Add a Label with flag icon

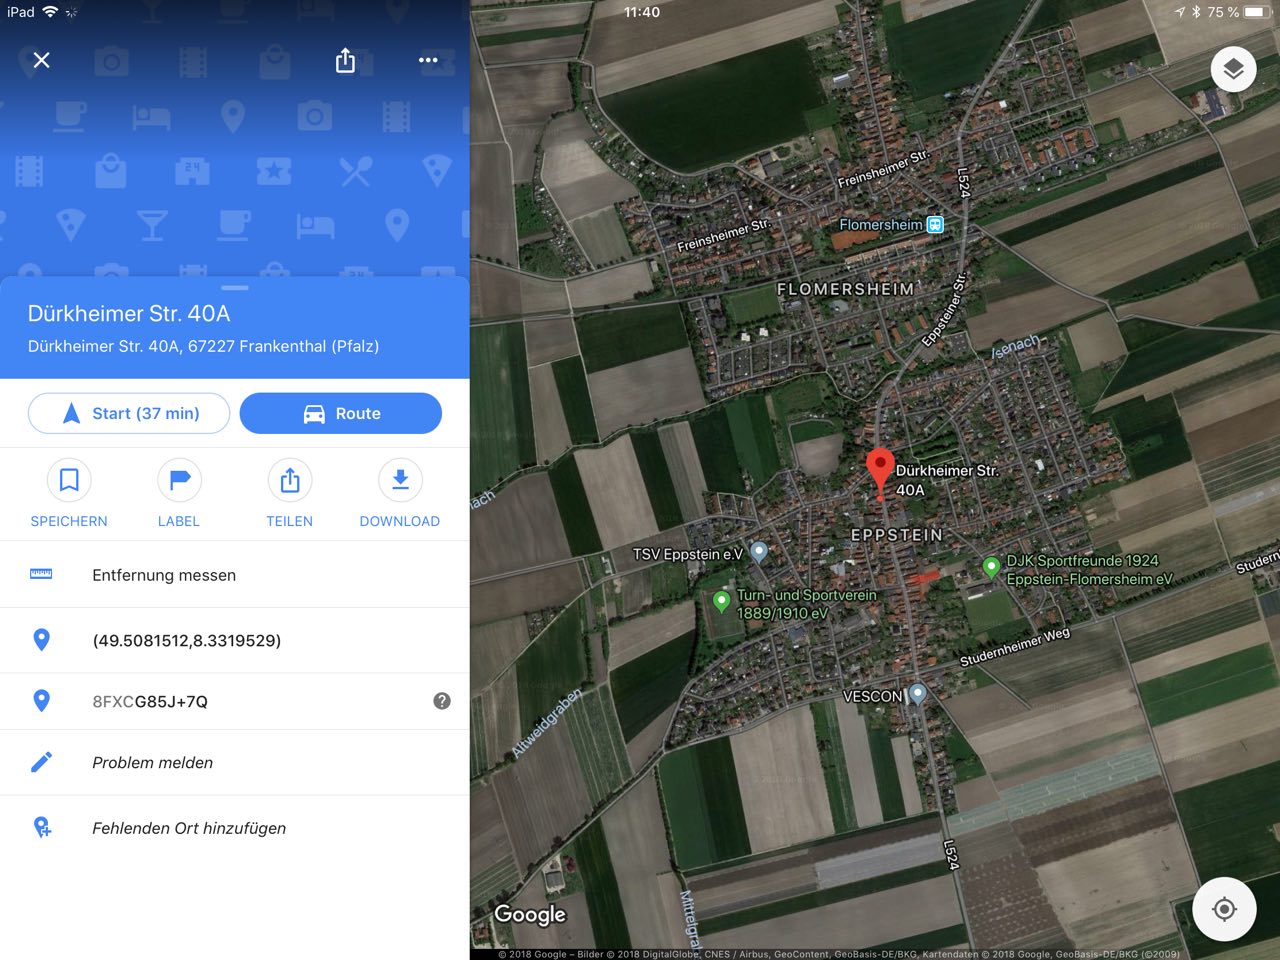pos(179,481)
